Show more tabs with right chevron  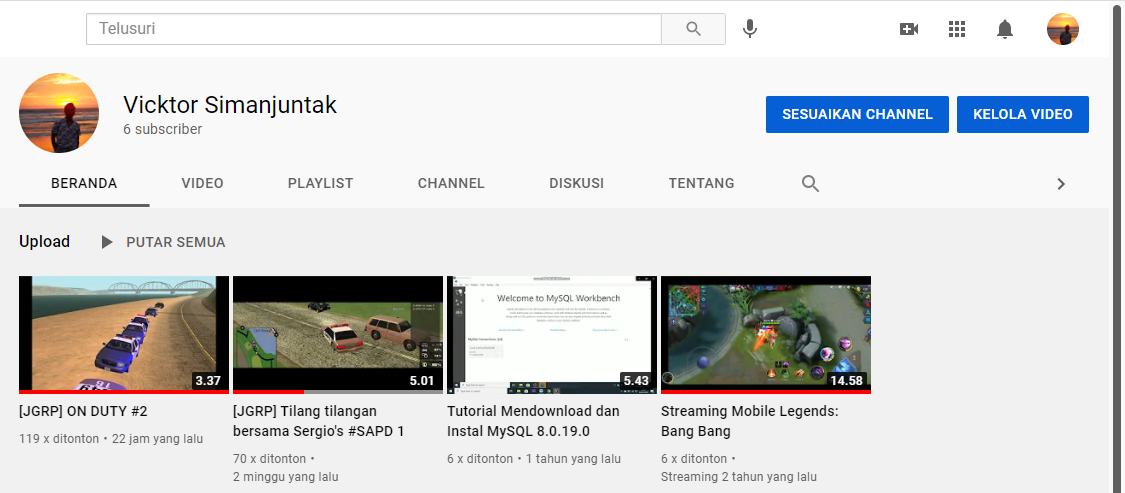(x=1061, y=184)
